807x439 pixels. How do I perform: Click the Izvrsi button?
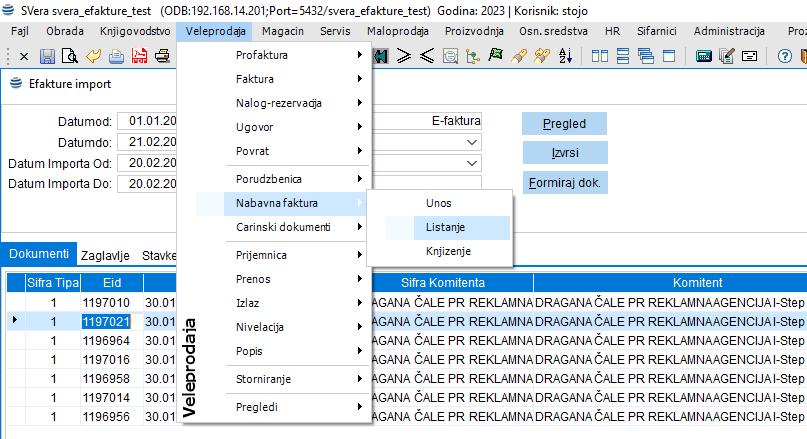[563, 153]
